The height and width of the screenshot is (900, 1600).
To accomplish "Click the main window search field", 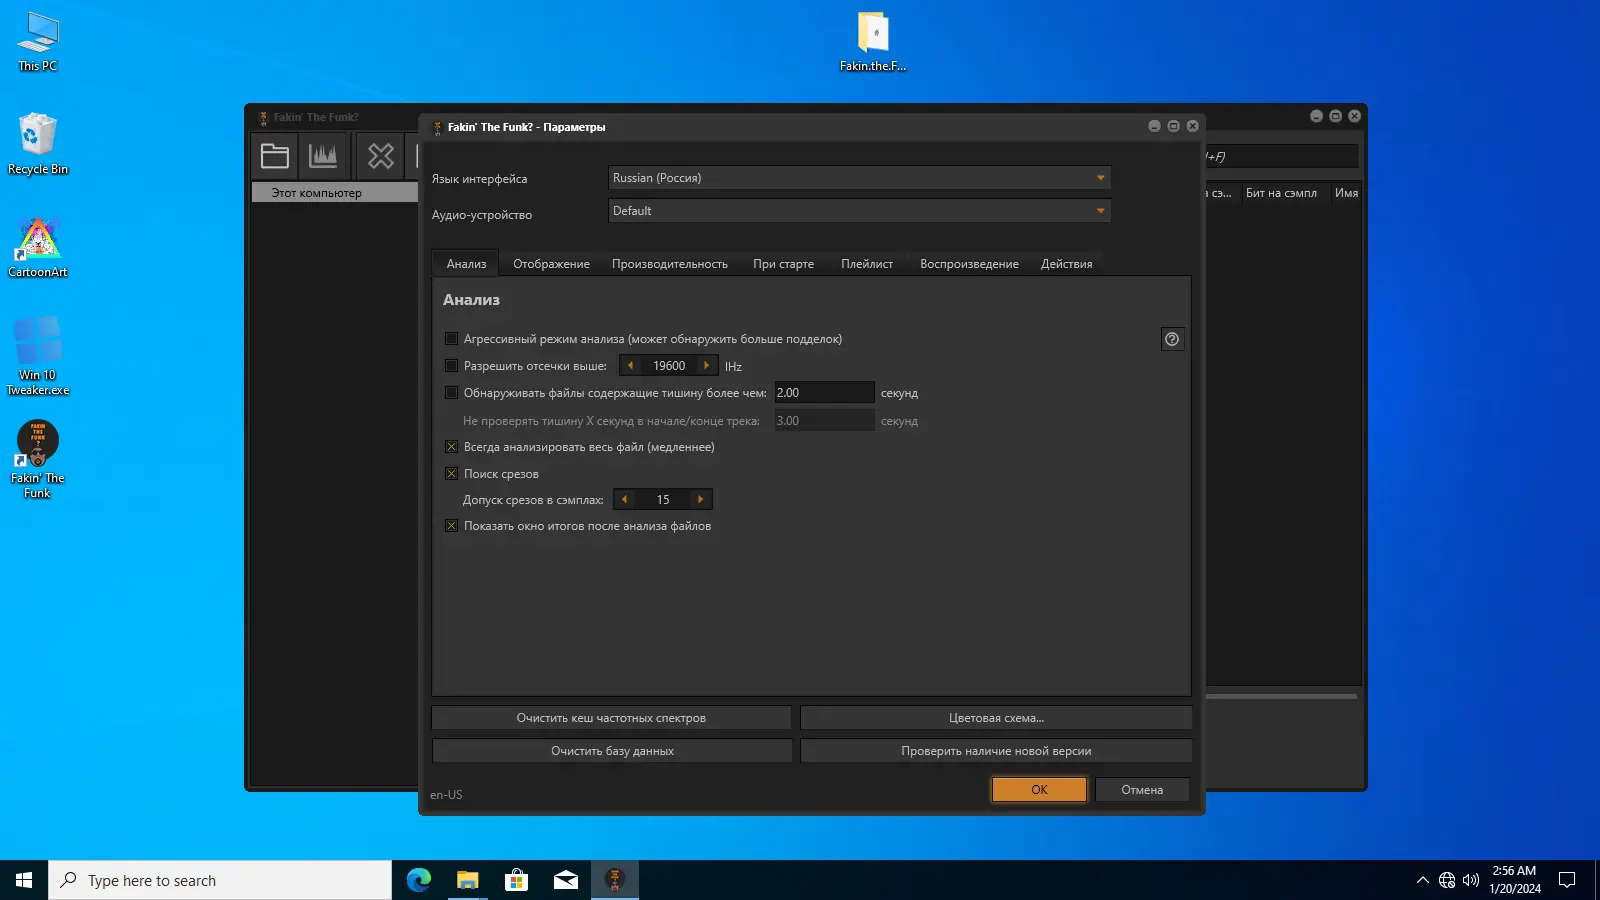I will point(1282,156).
